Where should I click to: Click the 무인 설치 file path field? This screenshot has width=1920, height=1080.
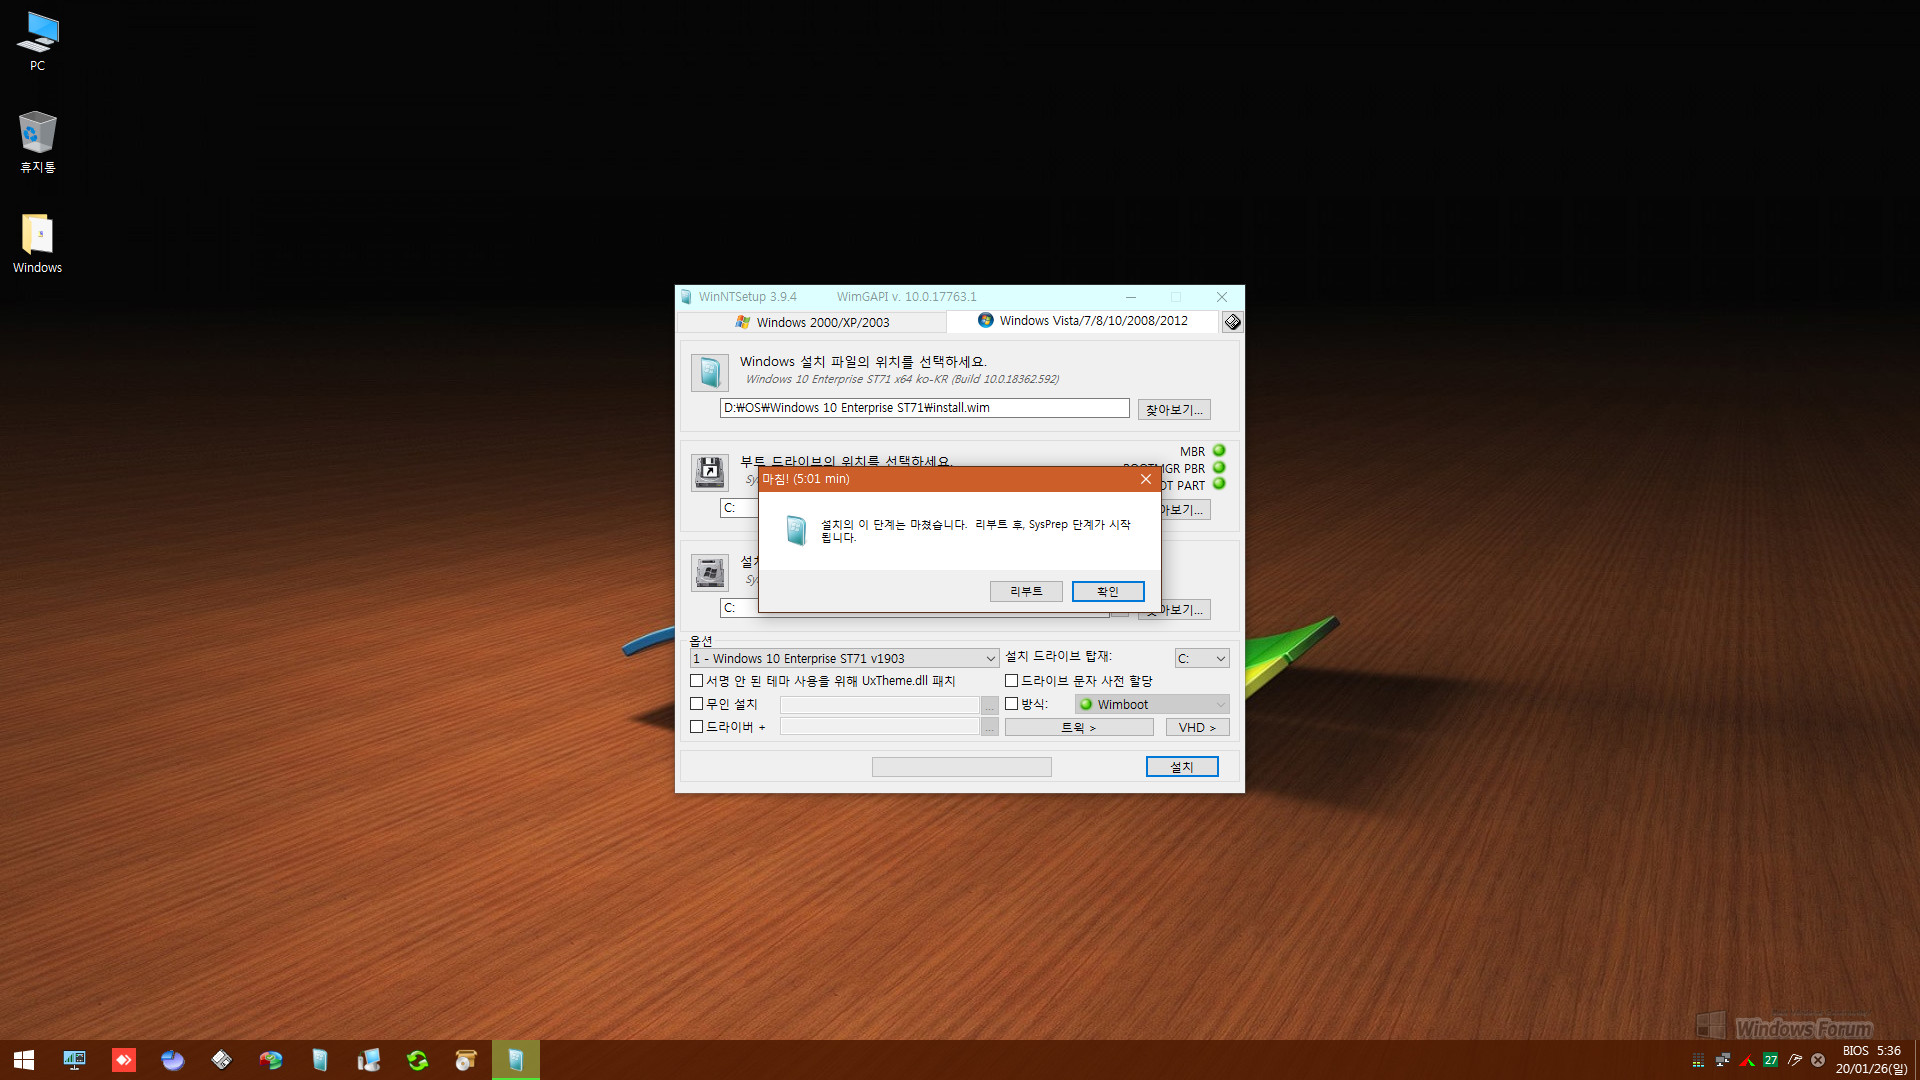tap(879, 705)
